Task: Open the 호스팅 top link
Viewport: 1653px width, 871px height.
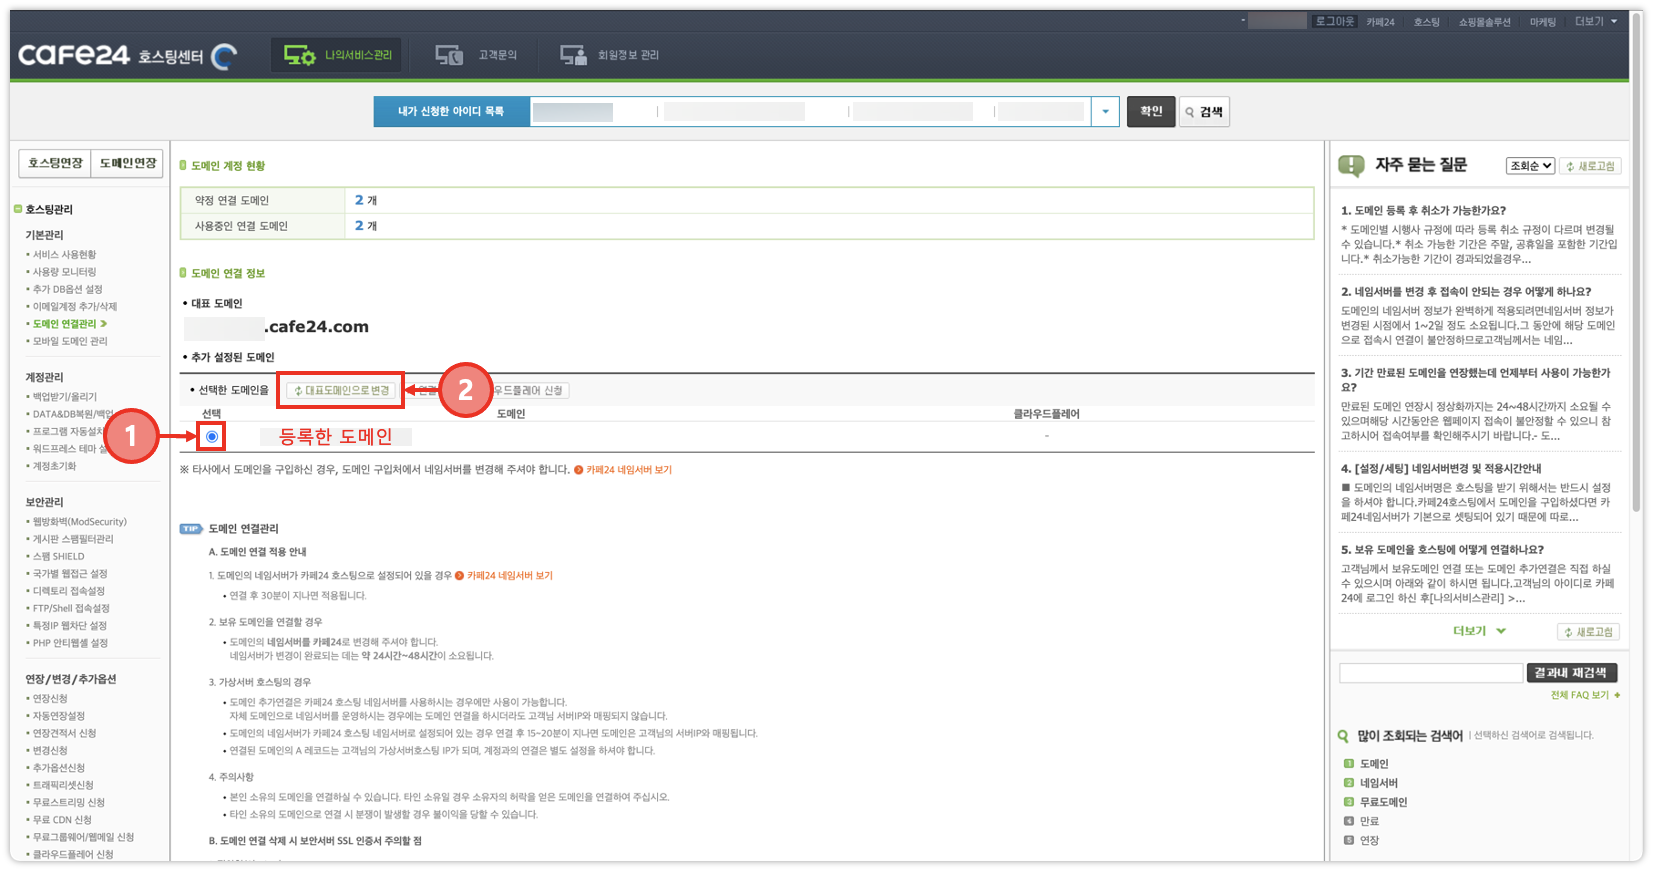Action: point(1426,22)
